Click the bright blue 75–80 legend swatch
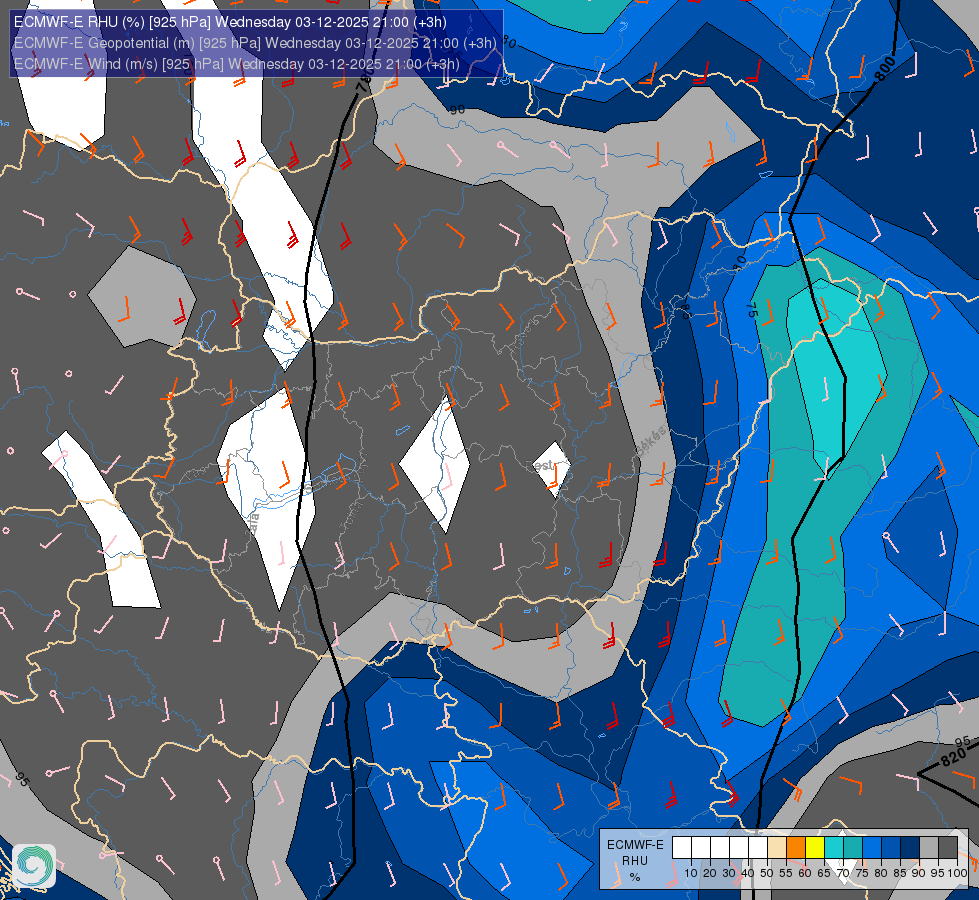The image size is (979, 900). [872, 848]
